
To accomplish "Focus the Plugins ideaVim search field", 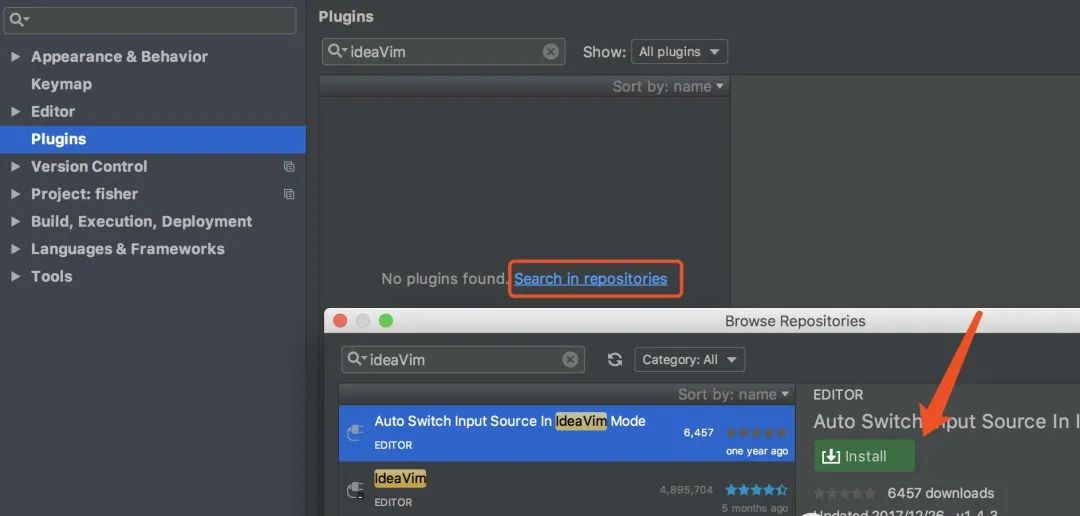I will click(444, 52).
